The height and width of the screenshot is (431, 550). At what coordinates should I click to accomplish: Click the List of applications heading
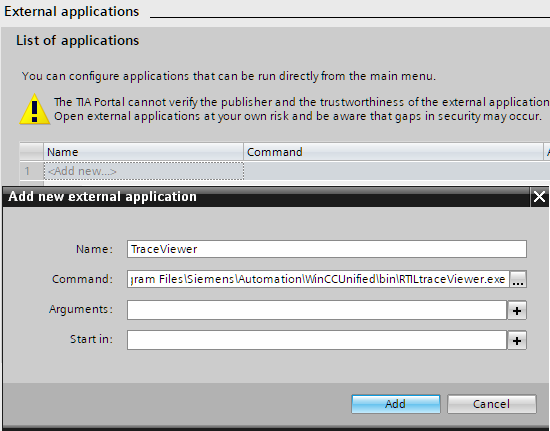coord(78,40)
